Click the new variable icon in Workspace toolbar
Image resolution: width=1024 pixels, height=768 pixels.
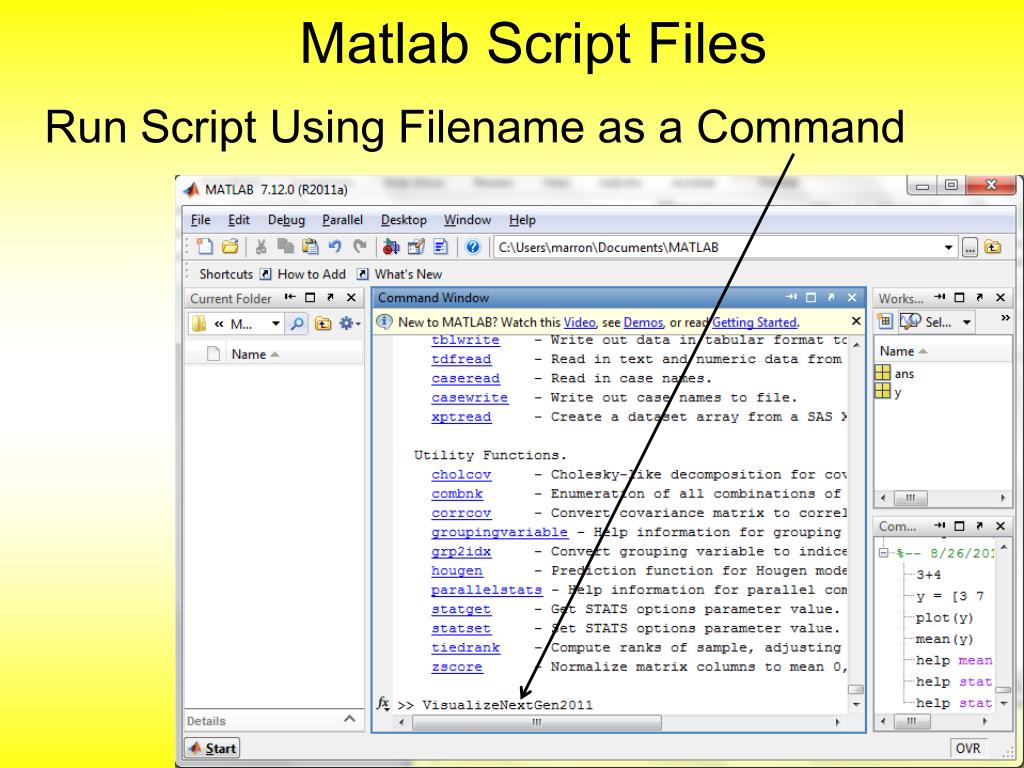(884, 321)
